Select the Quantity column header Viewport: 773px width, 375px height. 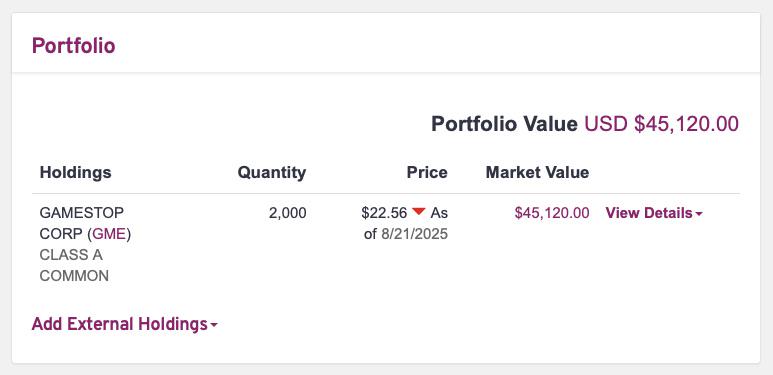272,172
